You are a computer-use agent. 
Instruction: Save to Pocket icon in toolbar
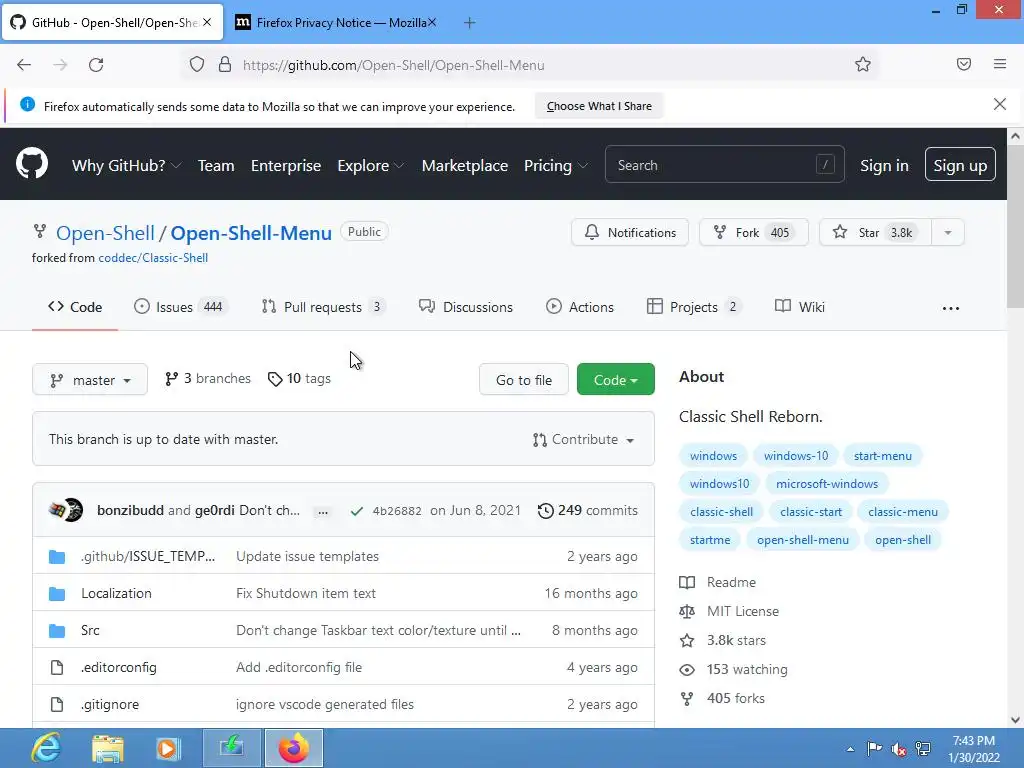(964, 65)
